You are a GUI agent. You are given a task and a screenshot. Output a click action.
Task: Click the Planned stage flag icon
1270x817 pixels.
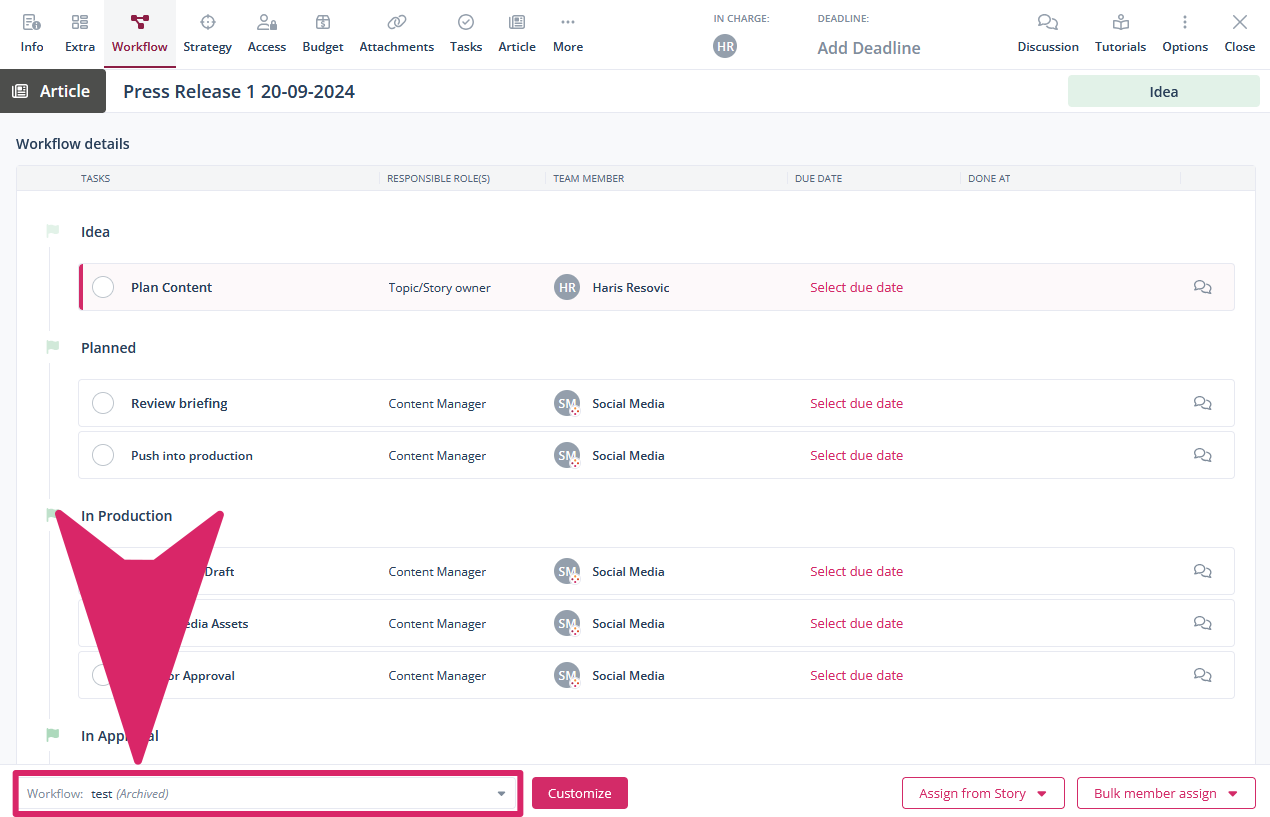tap(53, 347)
